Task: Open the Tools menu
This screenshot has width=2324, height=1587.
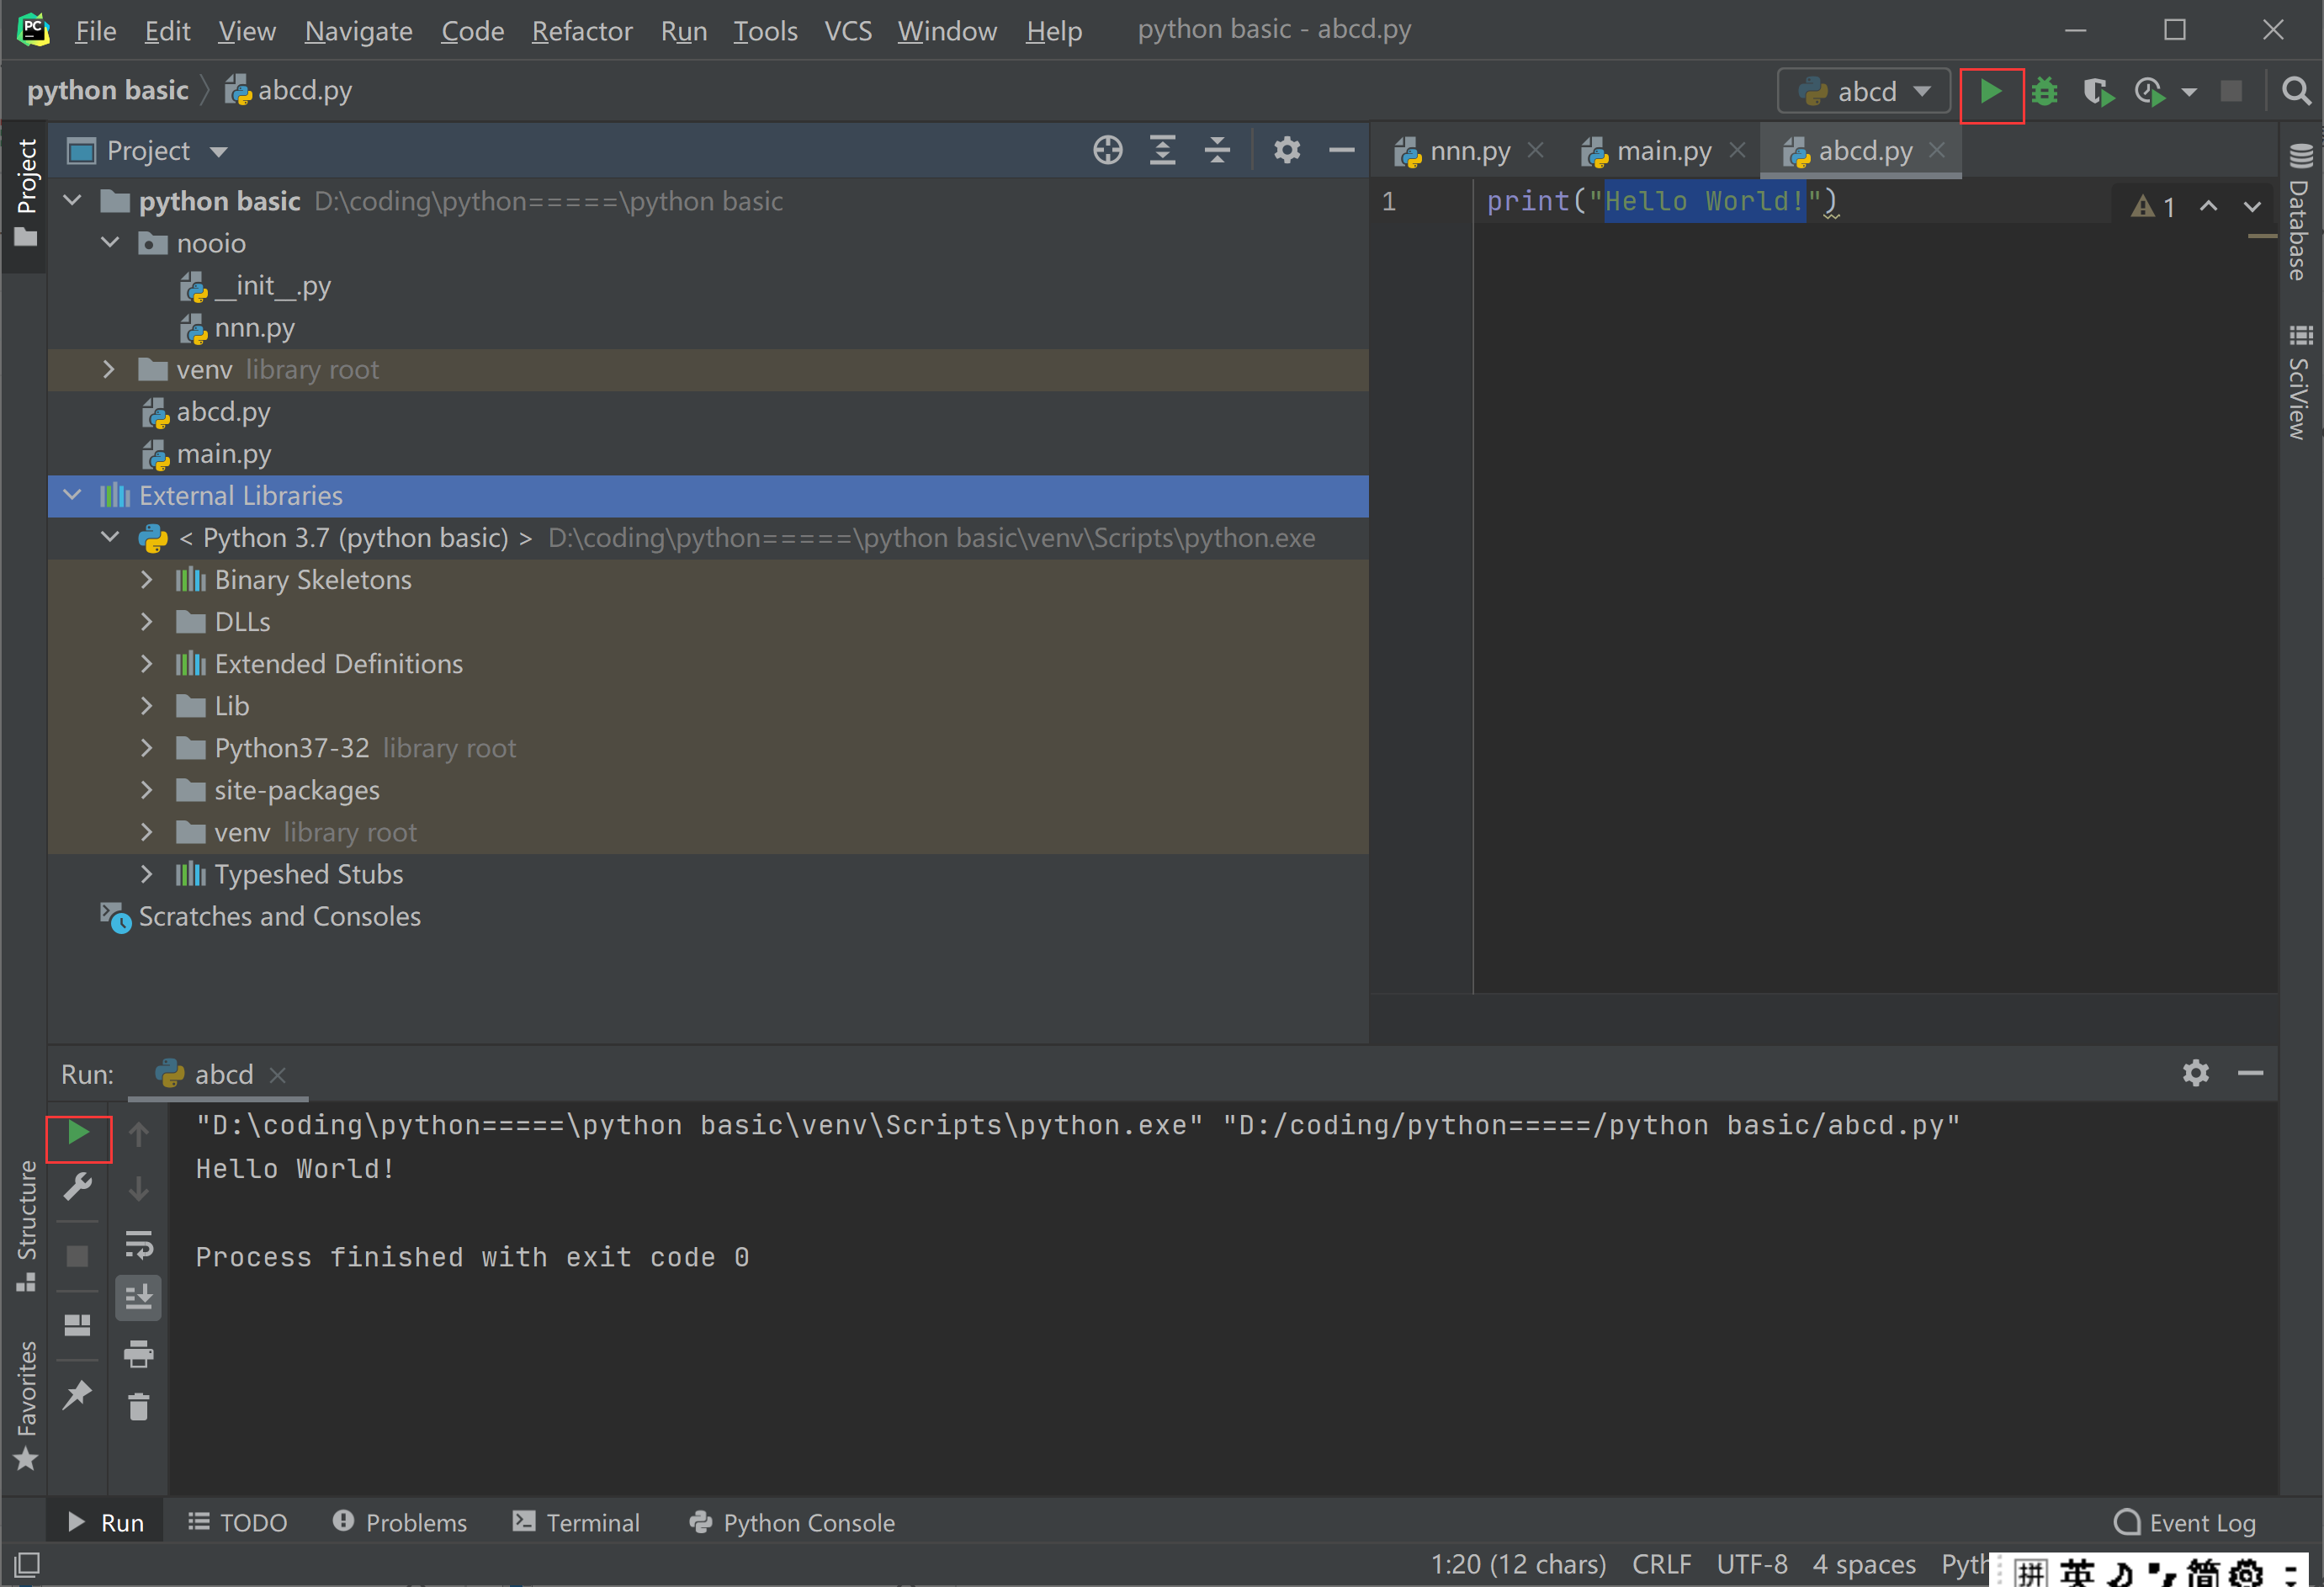Action: 765,31
